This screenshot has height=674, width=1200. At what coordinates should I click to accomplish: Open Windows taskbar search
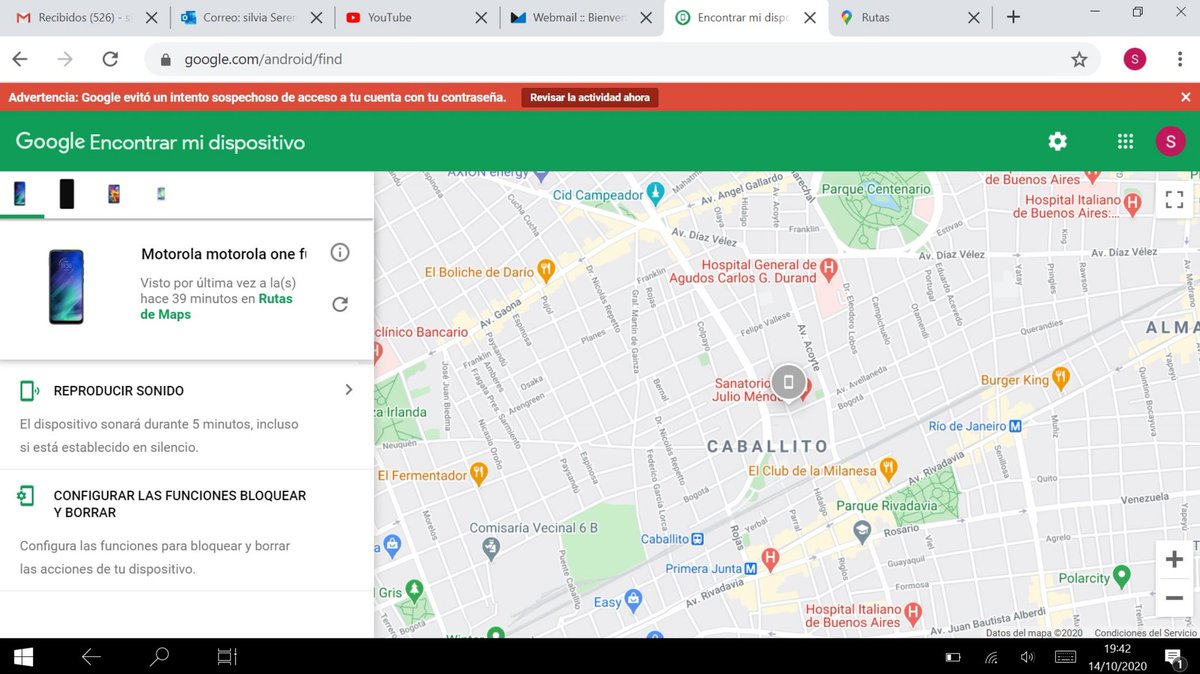159,656
